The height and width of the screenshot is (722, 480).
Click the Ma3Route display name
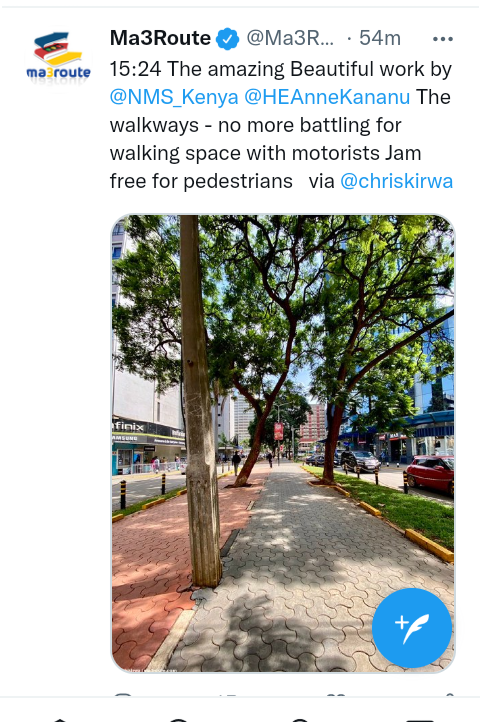coord(160,38)
